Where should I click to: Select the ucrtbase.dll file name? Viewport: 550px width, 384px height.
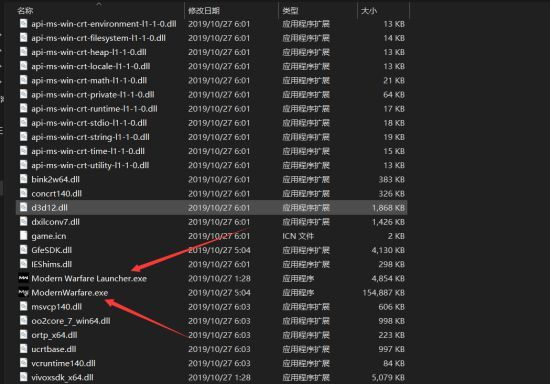point(54,349)
